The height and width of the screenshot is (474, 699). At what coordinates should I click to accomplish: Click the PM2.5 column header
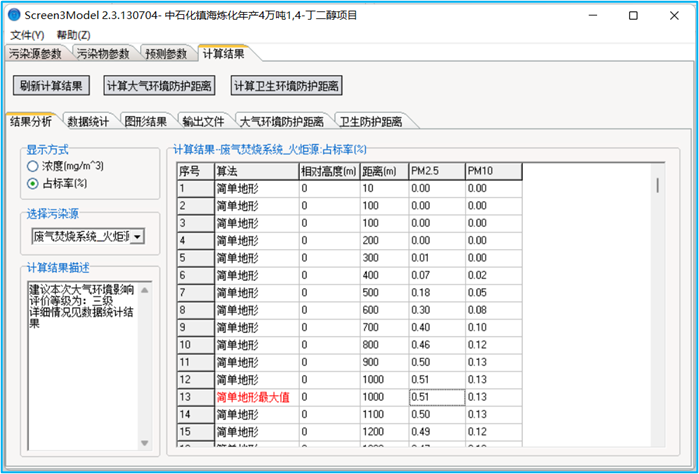[437, 171]
